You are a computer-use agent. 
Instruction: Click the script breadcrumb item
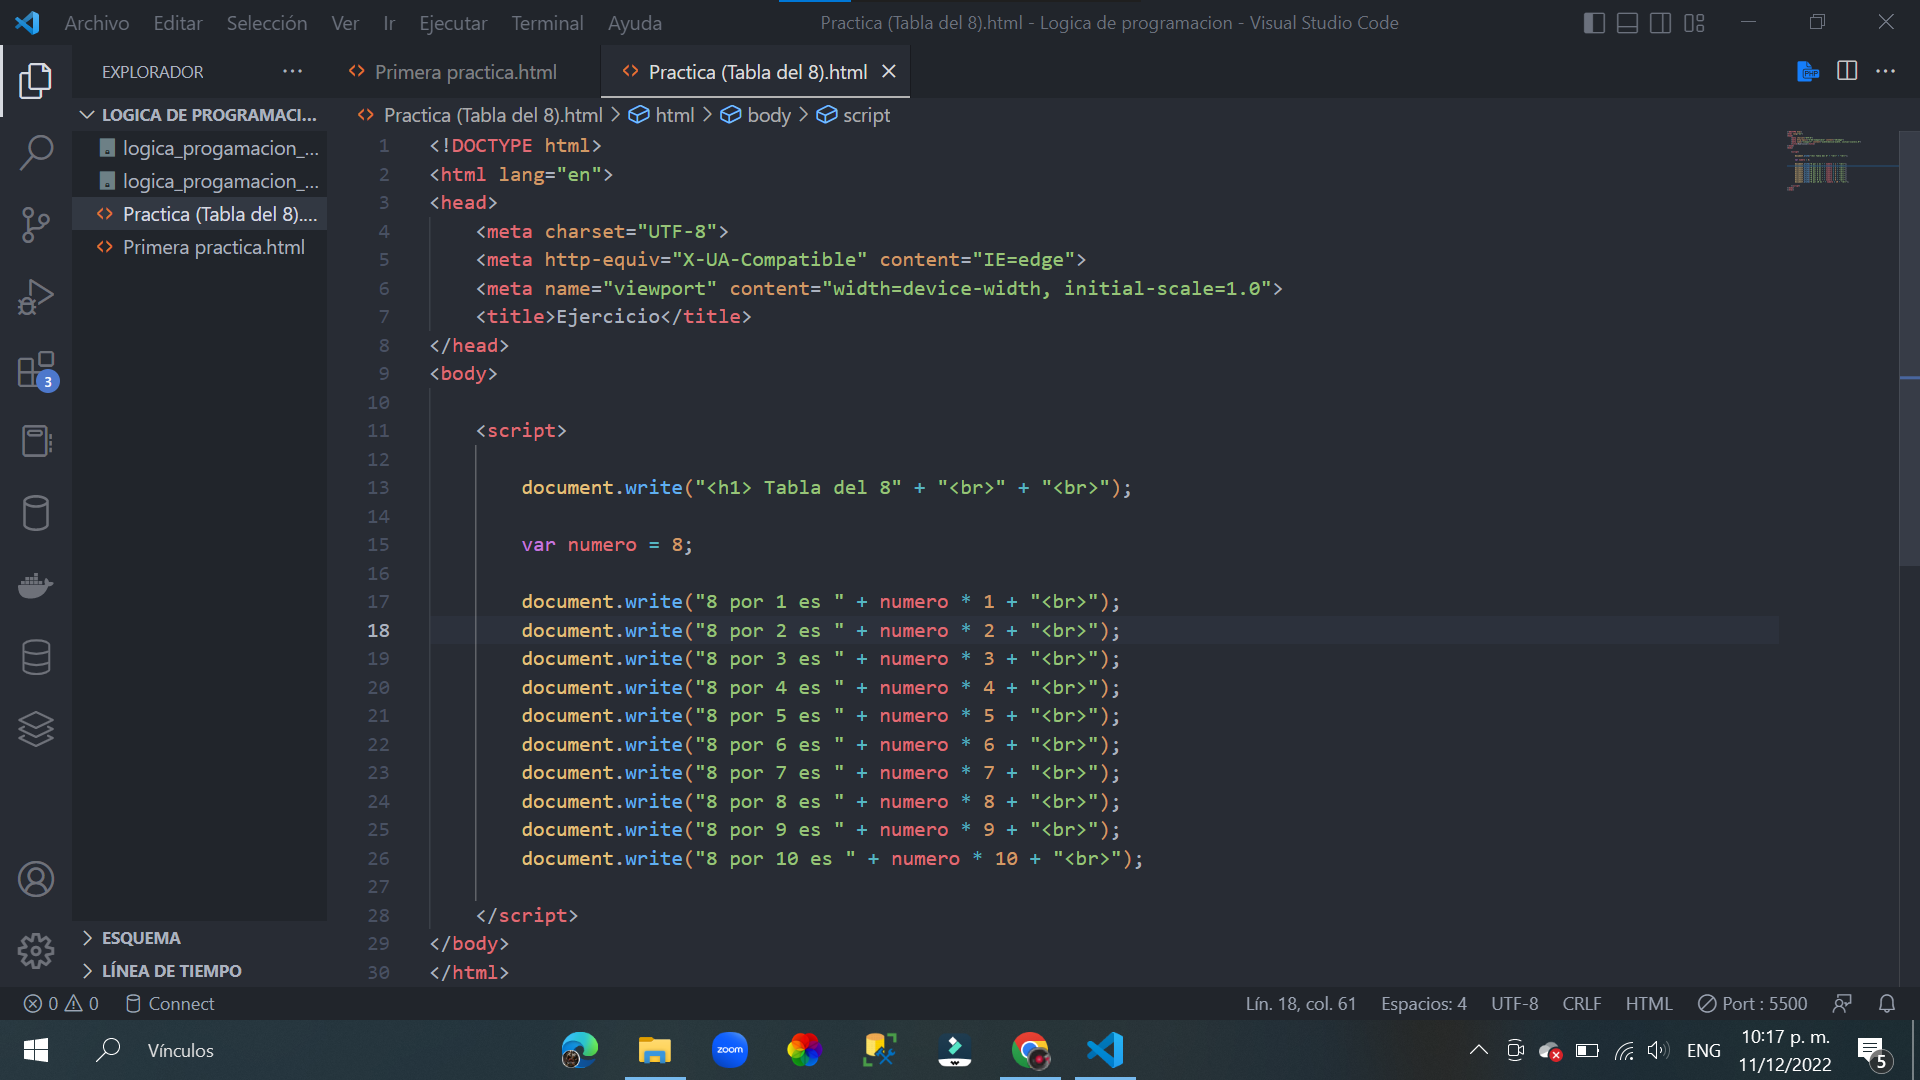click(x=853, y=115)
